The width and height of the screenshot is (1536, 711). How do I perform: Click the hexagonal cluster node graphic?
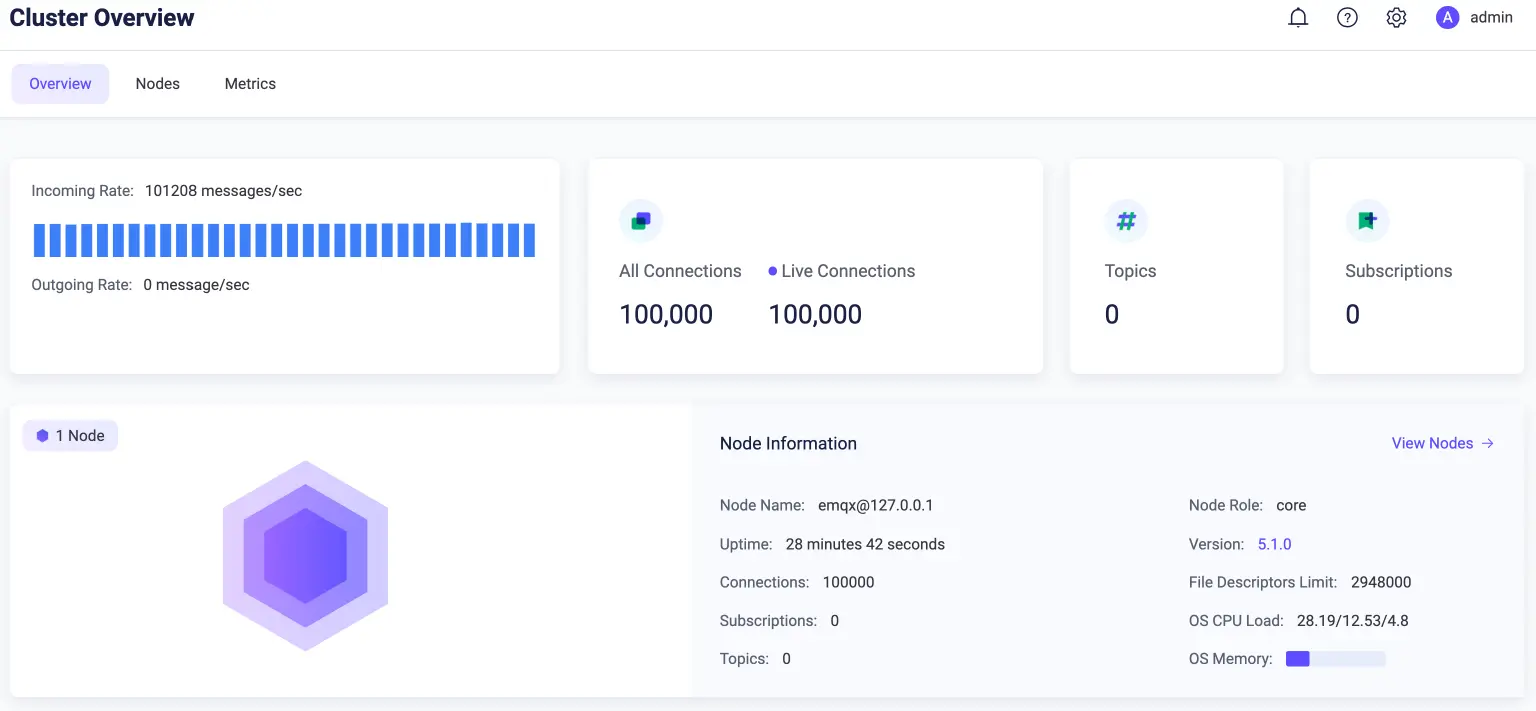click(x=305, y=556)
